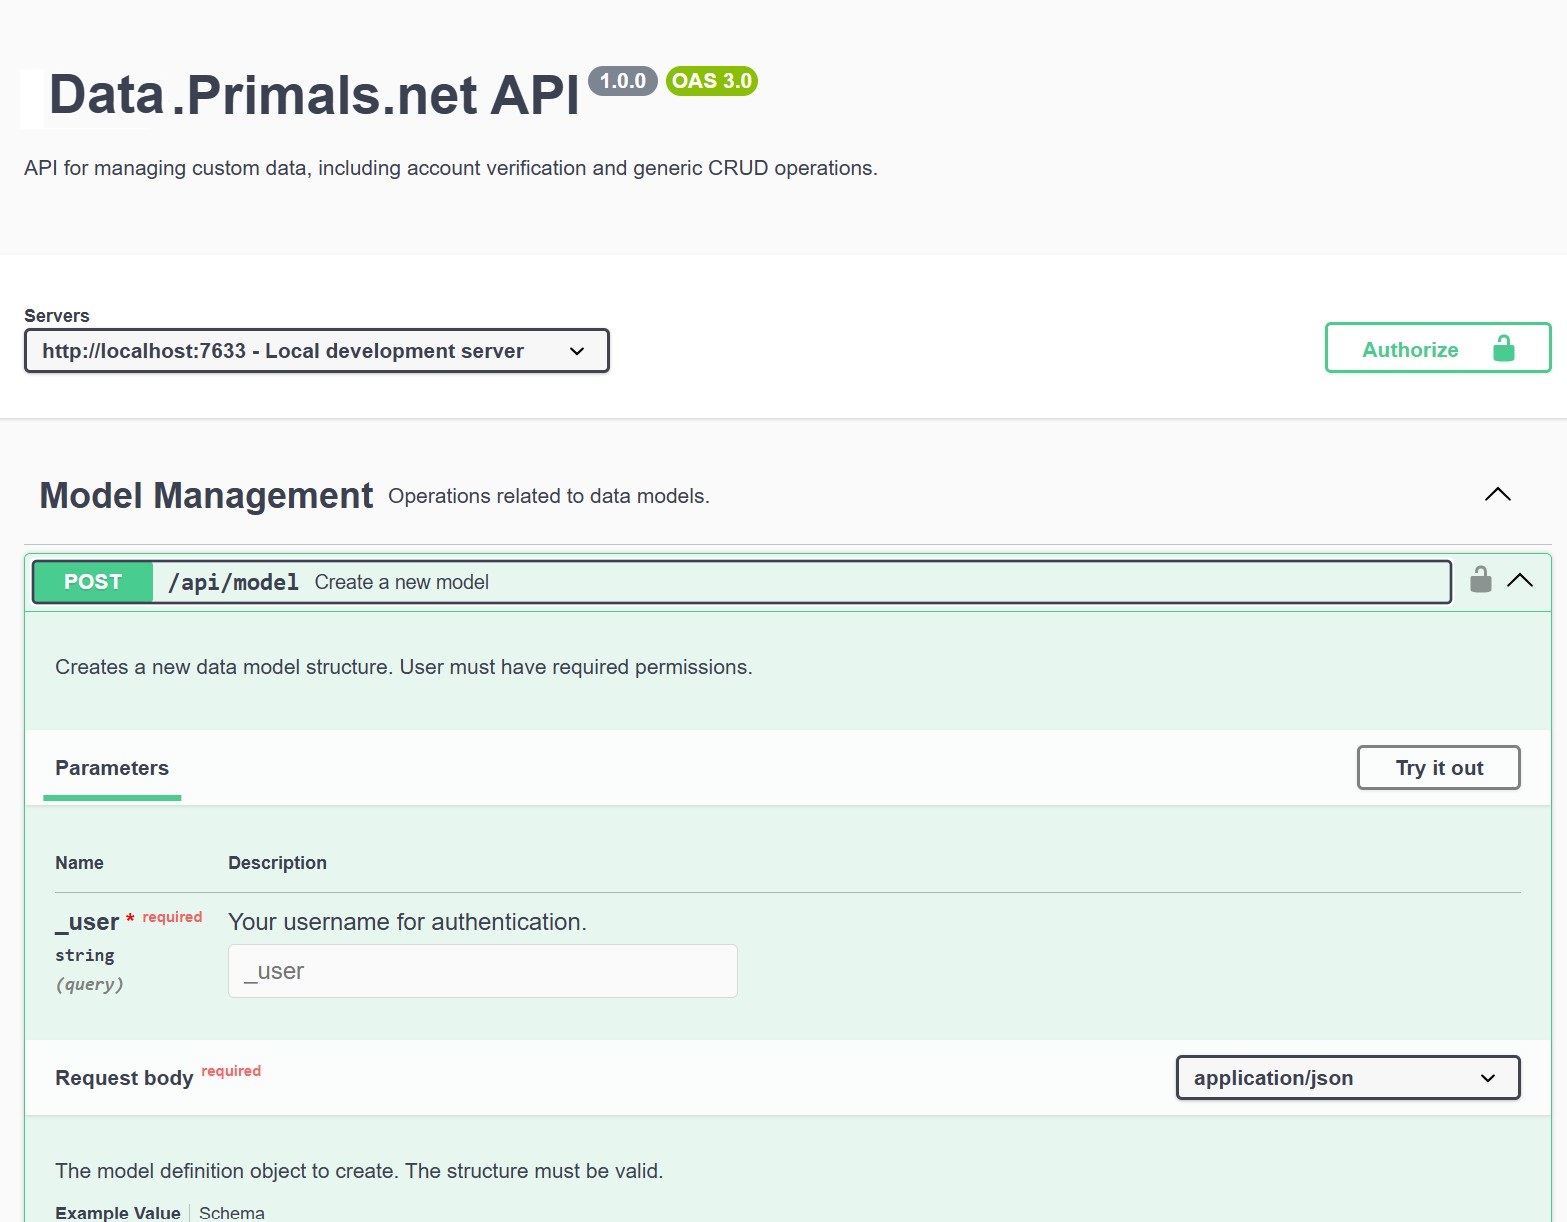This screenshot has height=1222, width=1567.
Task: Open the application/json content type dropdown
Action: coord(1347,1078)
